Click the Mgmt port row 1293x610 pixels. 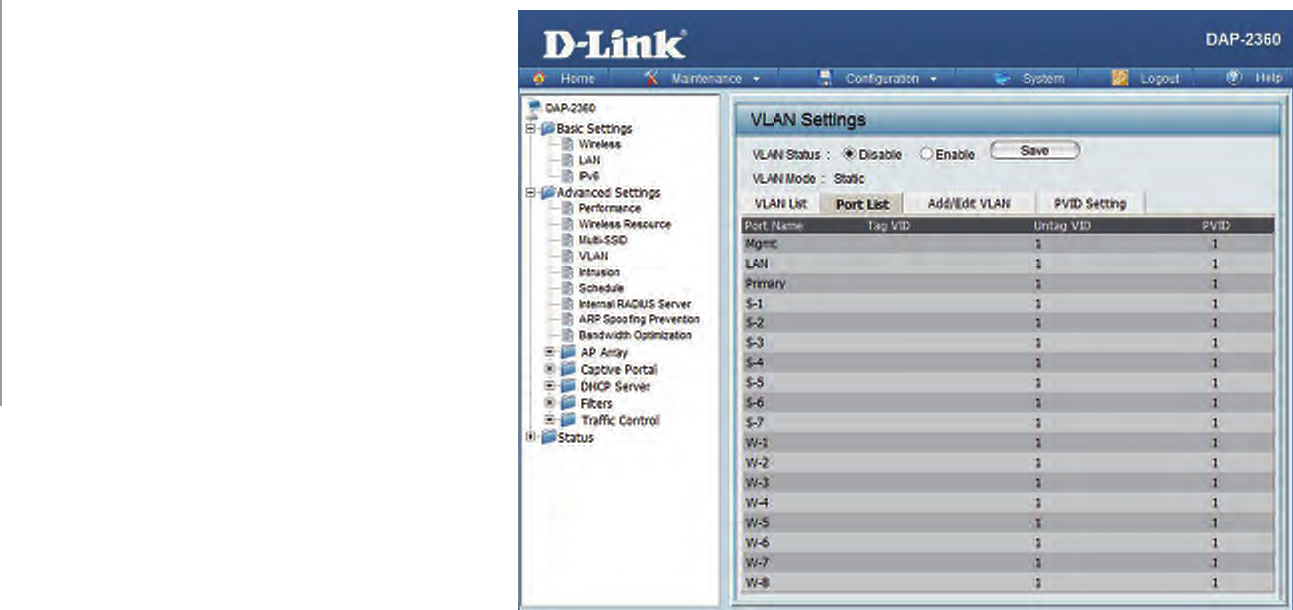coord(1008,243)
